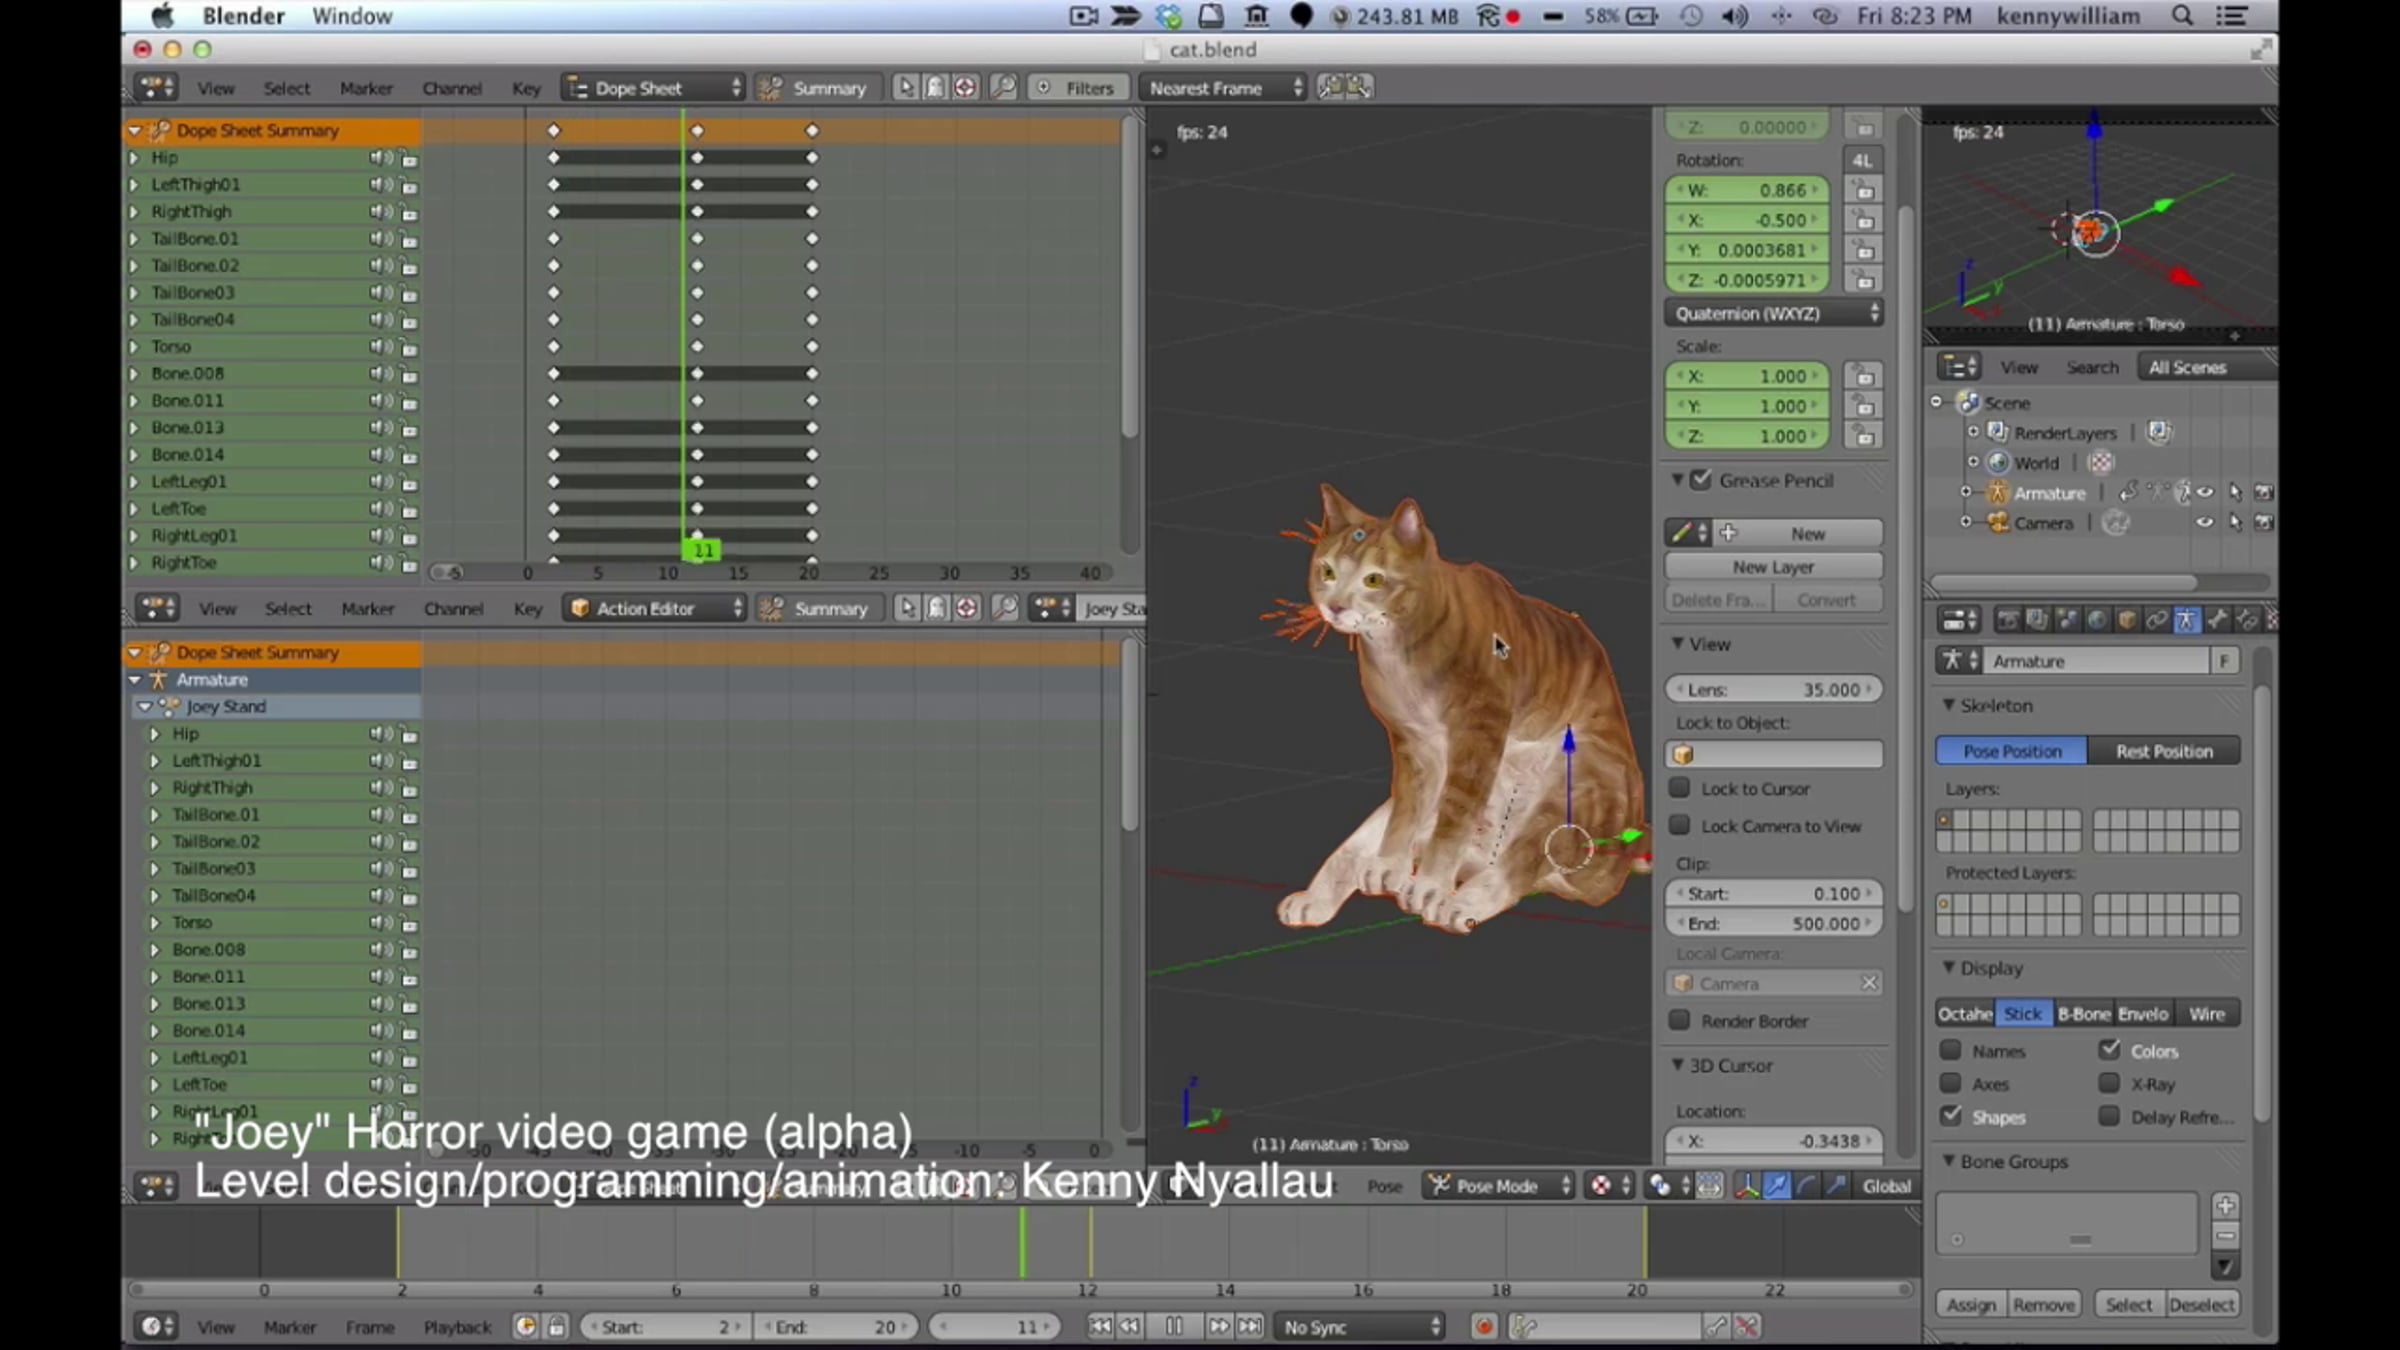
Task: Open the Quaternion (WXYZ) rotation mode dropdown
Action: tap(1774, 314)
